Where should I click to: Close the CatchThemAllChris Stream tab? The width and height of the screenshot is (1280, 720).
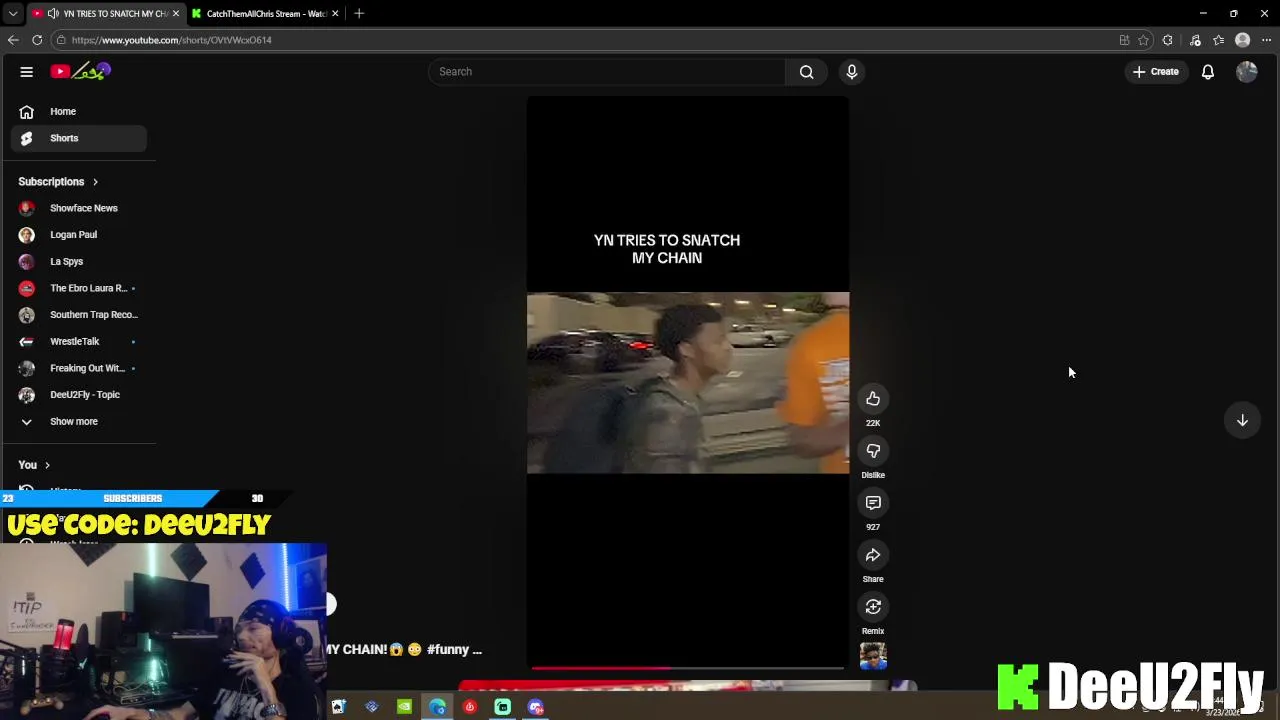pos(335,13)
